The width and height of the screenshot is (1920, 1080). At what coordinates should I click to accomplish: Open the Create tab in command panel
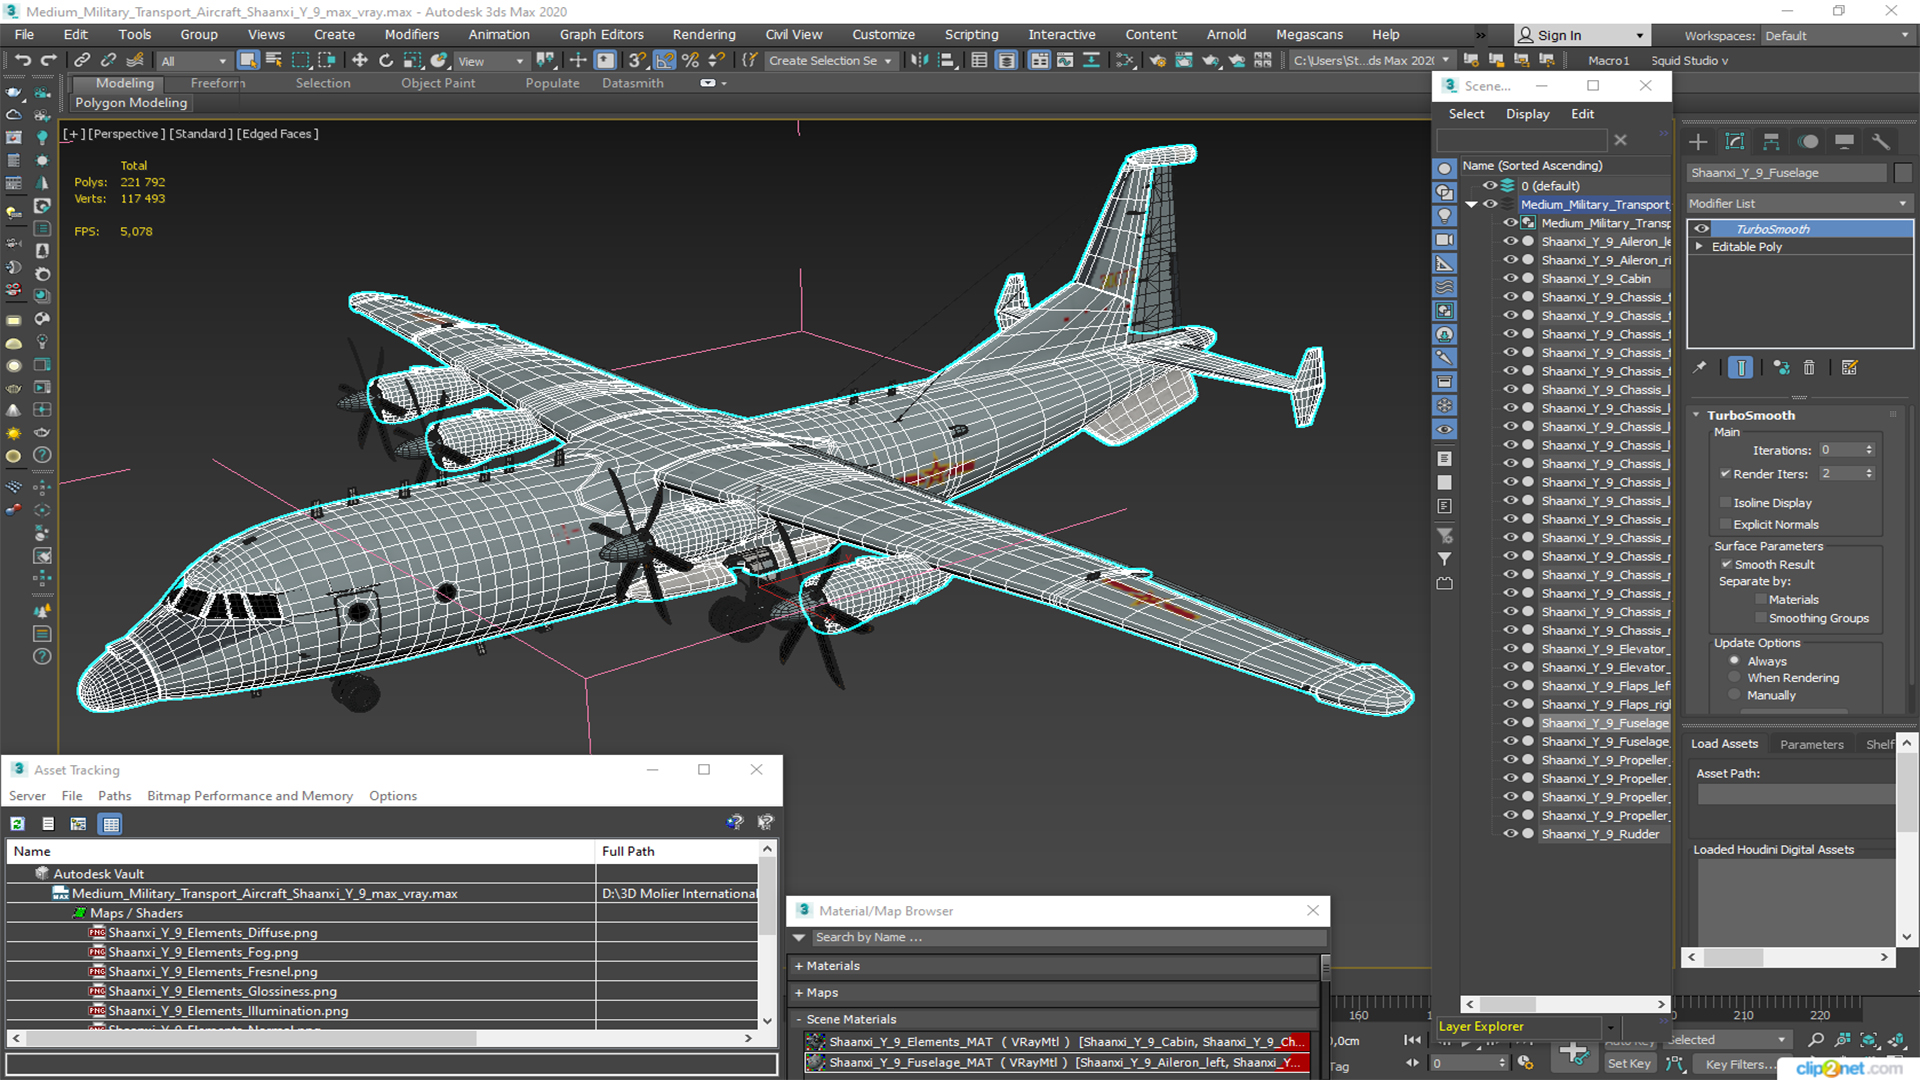(x=1698, y=141)
